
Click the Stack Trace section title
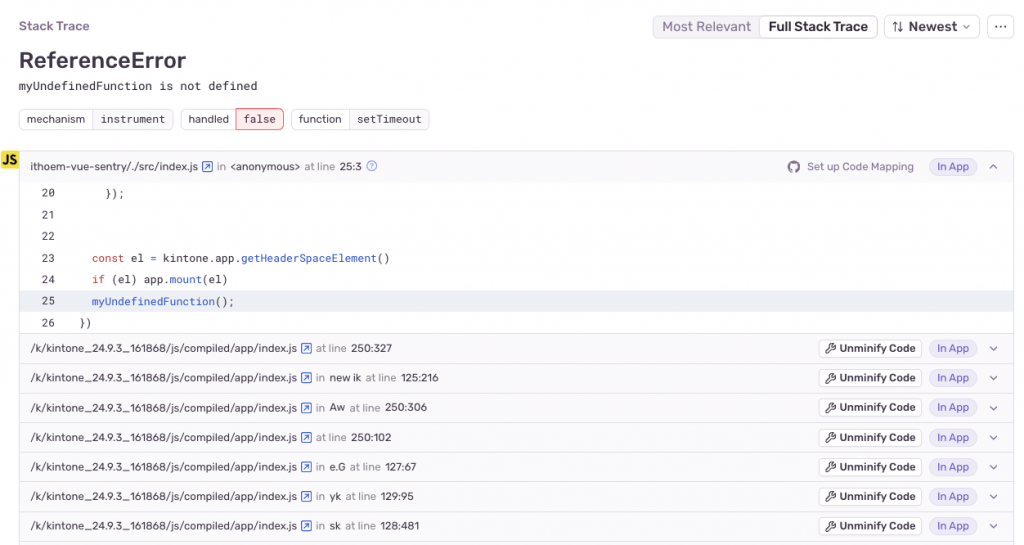click(54, 26)
